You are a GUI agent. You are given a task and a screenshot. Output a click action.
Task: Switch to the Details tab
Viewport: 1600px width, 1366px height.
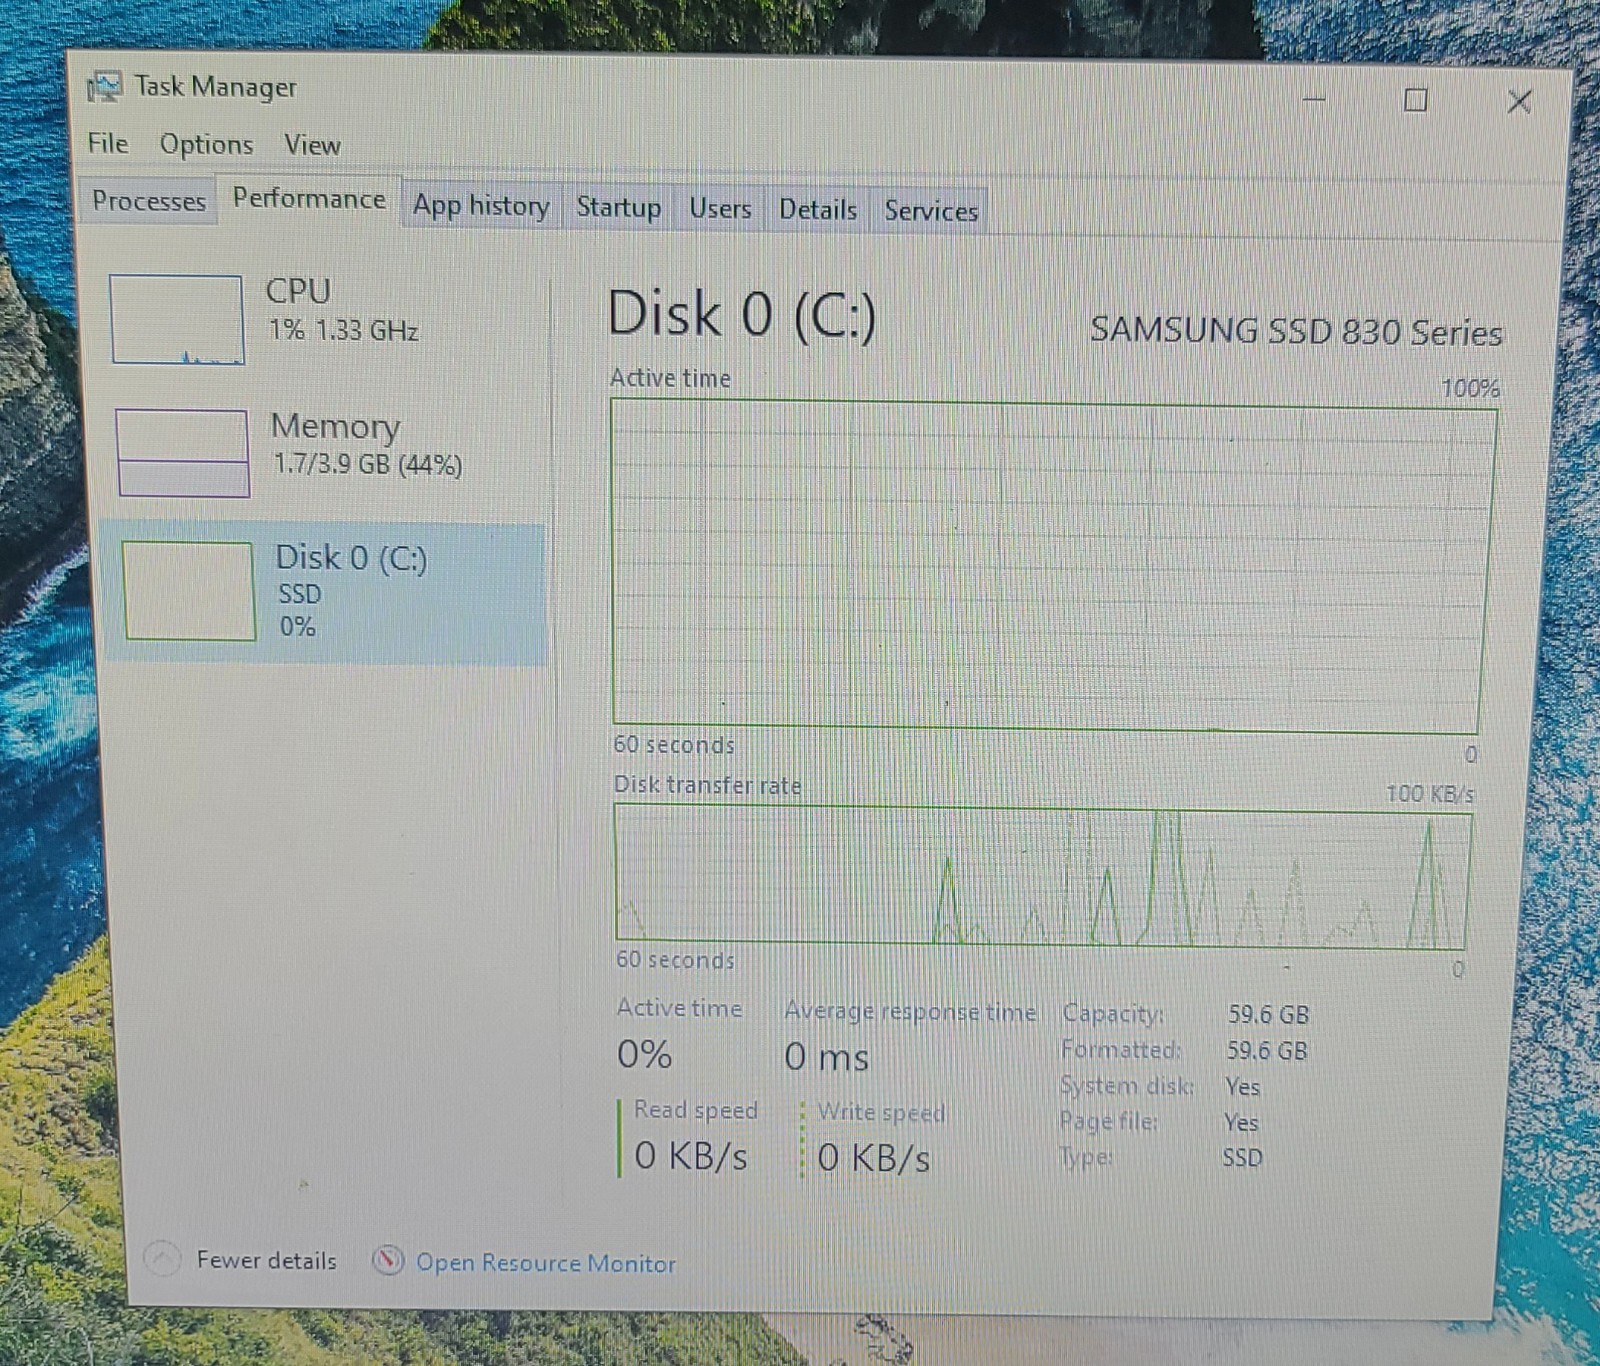click(818, 210)
